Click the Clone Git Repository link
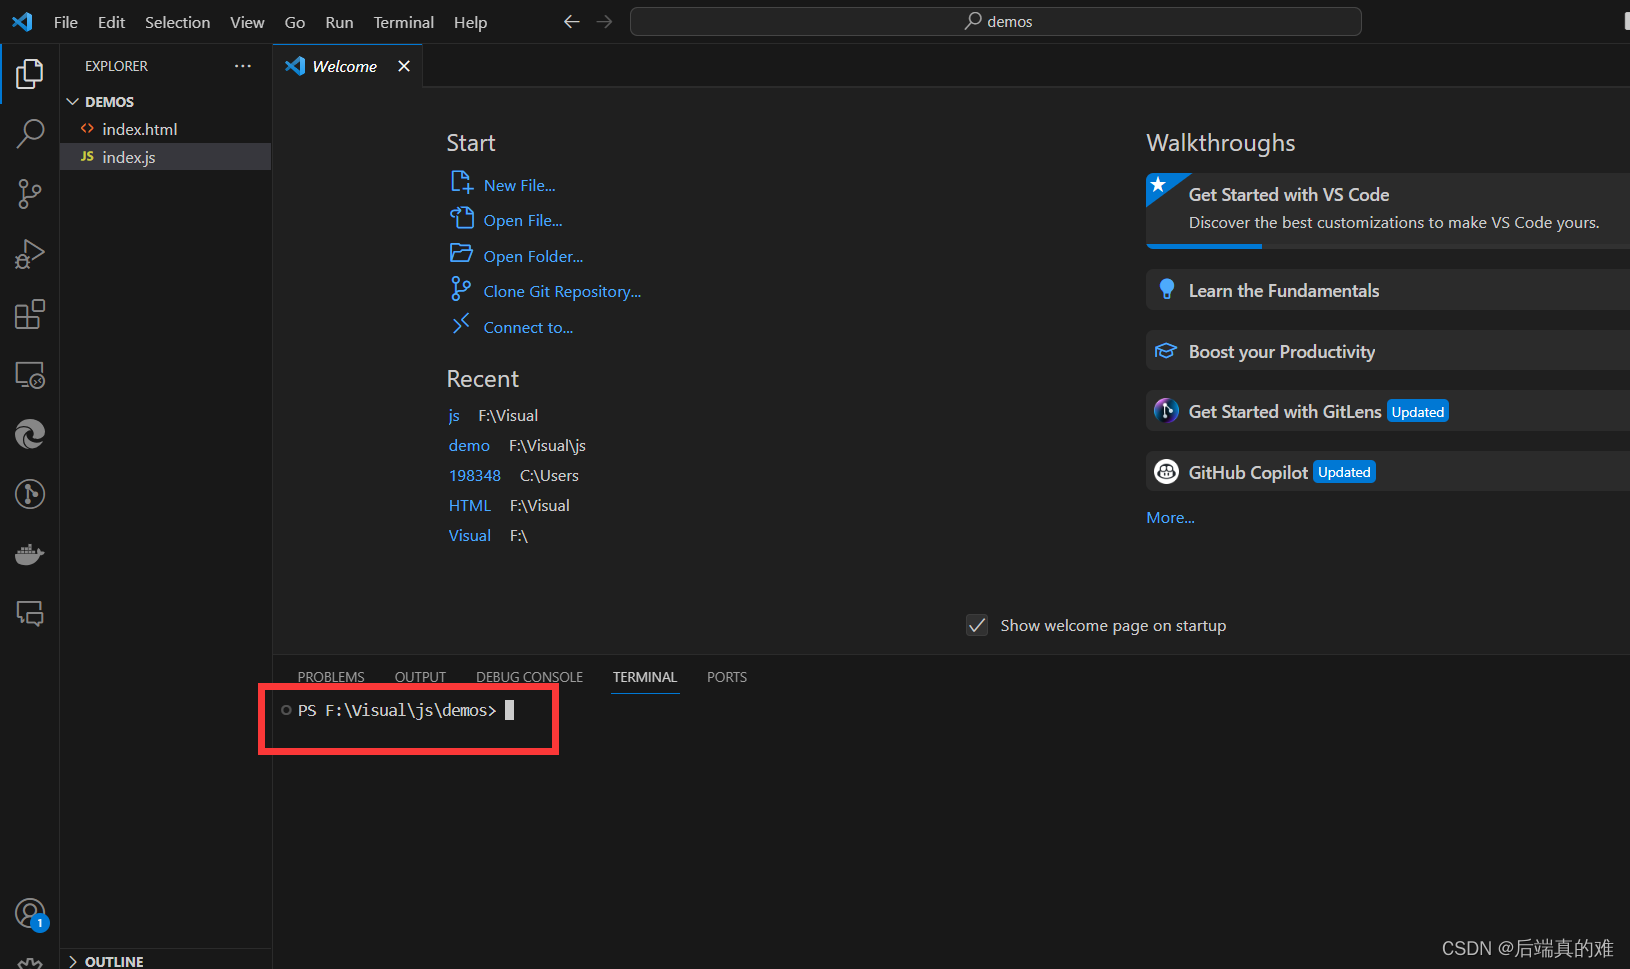Viewport: 1630px width, 969px height. click(x=562, y=291)
